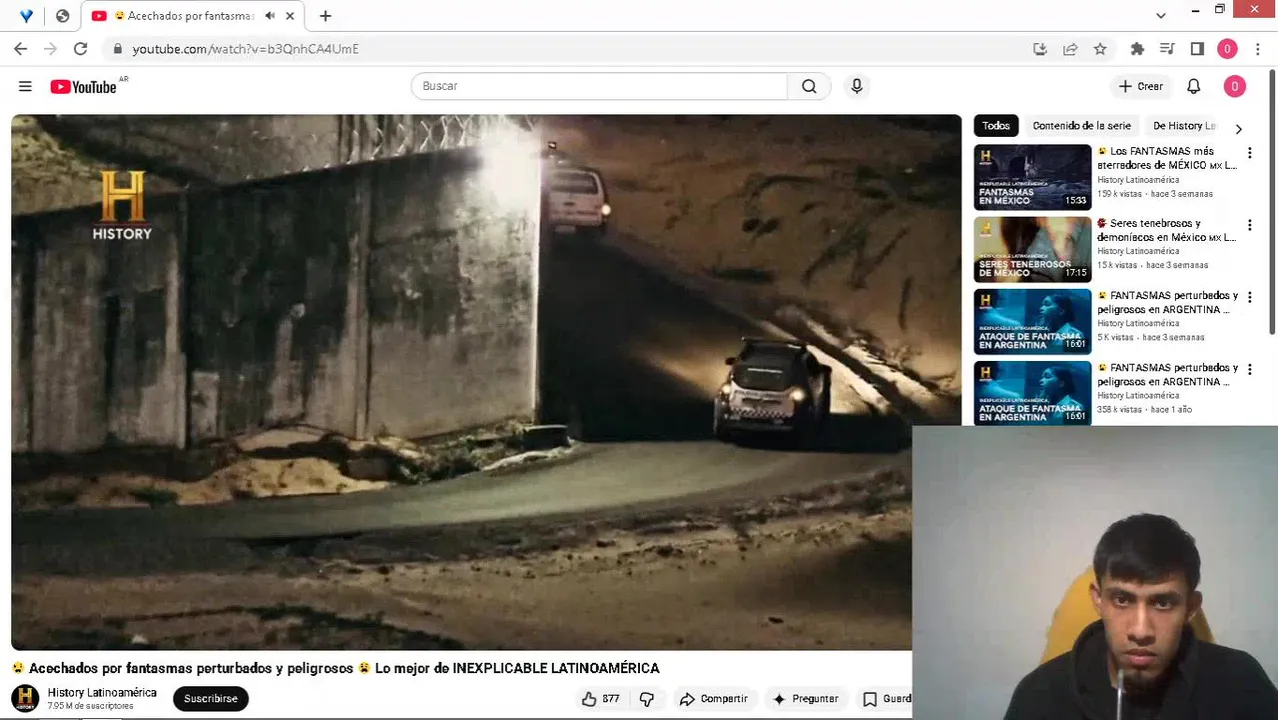Image resolution: width=1278 pixels, height=720 pixels.
Task: Open History Latinoamérica channel avatar
Action: (x=25, y=698)
